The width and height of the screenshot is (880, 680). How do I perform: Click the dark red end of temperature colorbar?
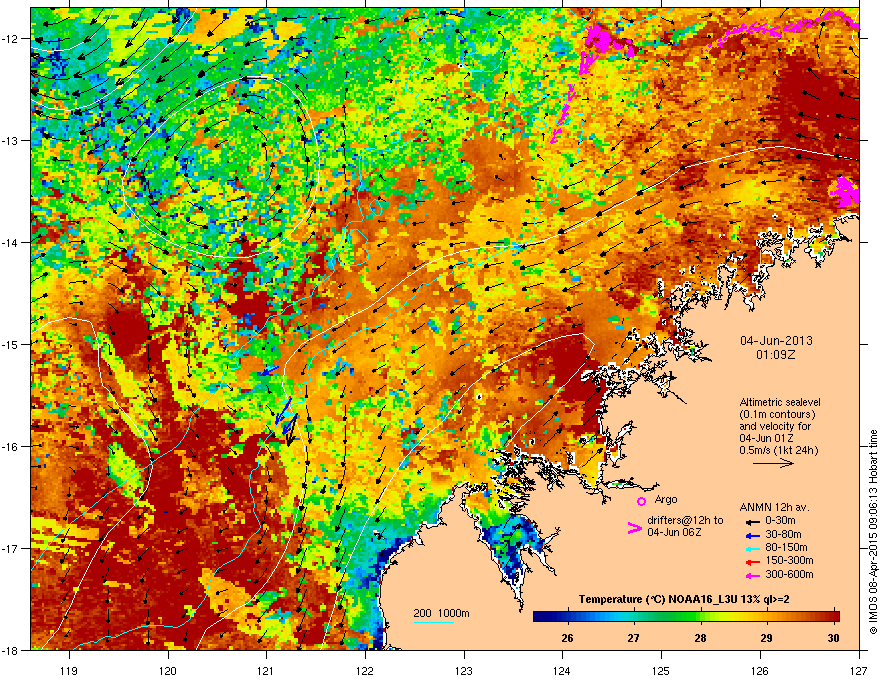[833, 616]
